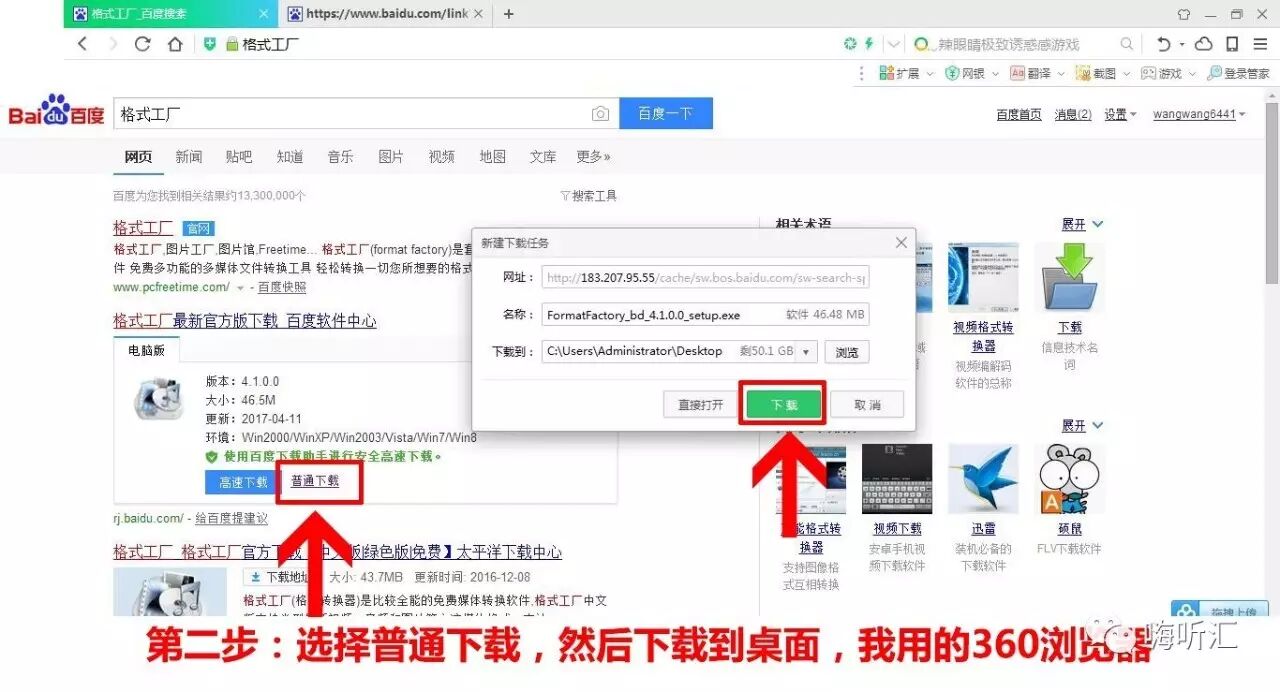Go to browser home page icon
Screen dimensions: 1280x692
[175, 44]
